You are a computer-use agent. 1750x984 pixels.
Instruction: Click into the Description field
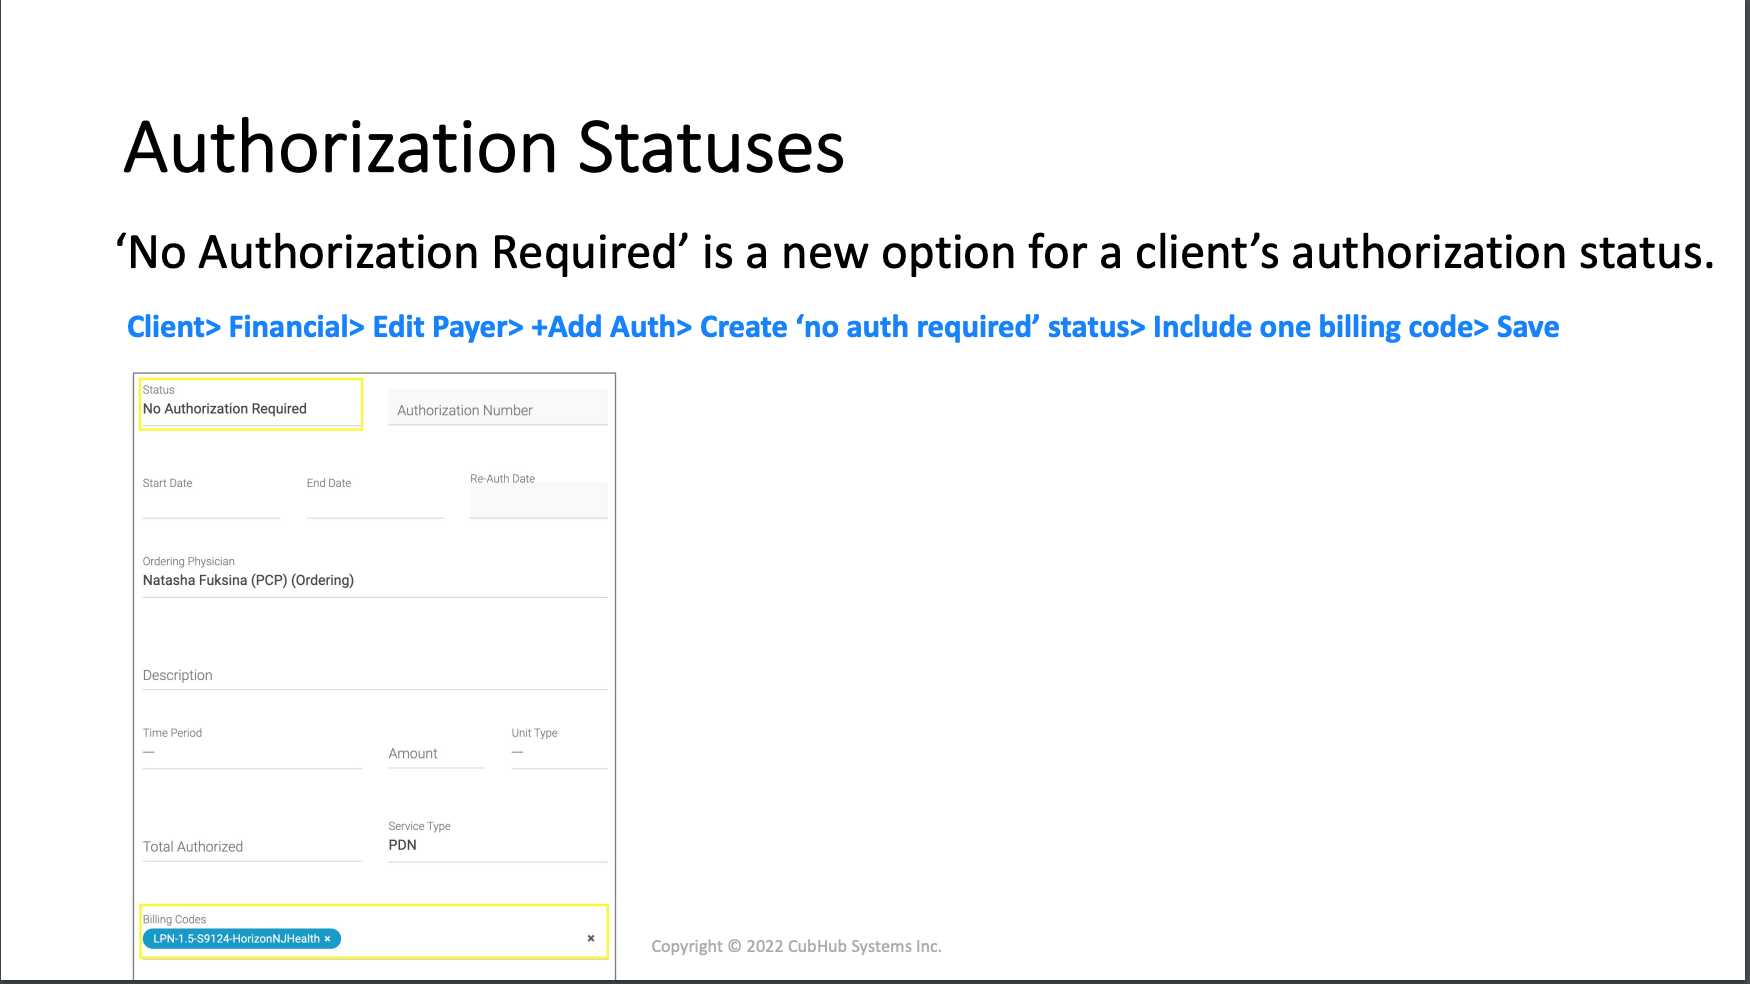click(x=375, y=675)
